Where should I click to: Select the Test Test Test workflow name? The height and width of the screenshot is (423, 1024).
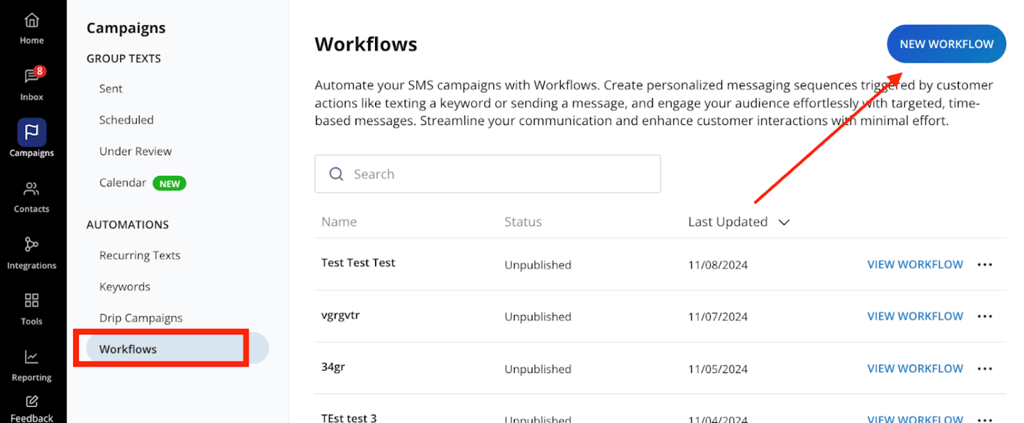(358, 263)
